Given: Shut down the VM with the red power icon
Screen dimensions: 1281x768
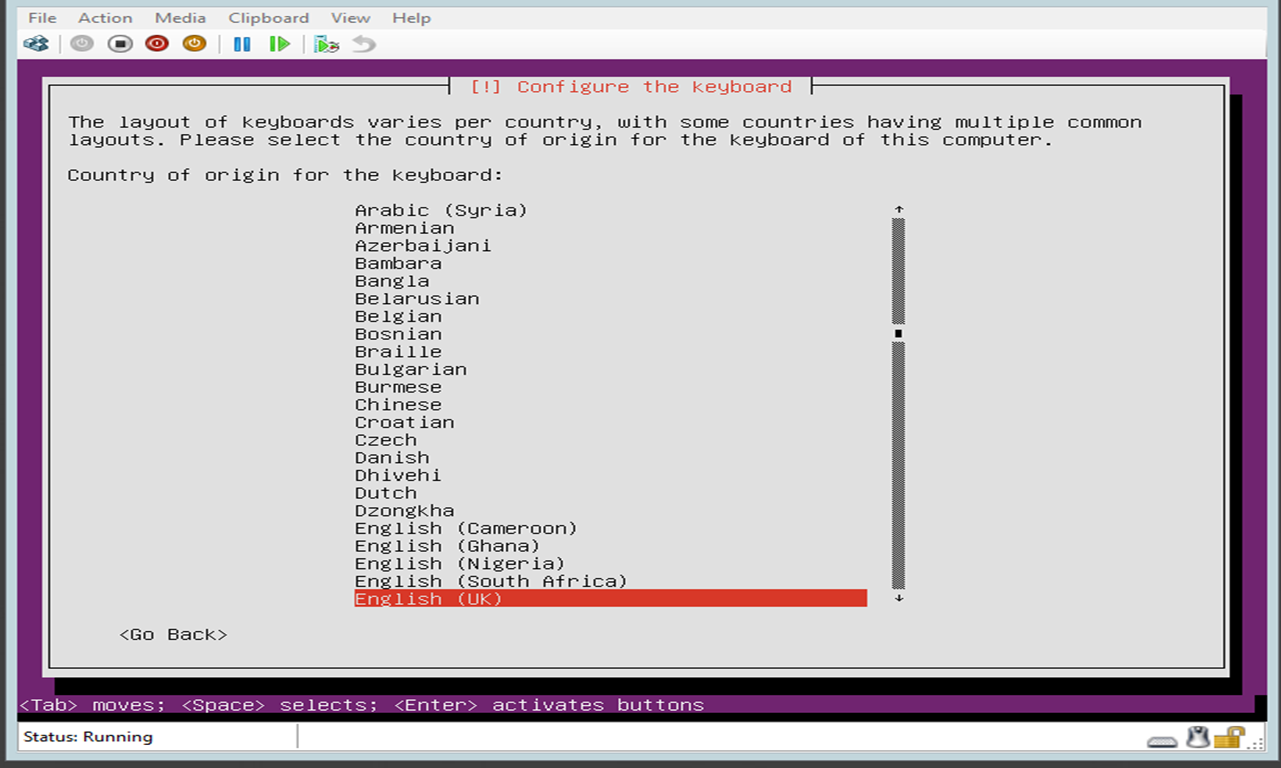Looking at the screenshot, I should coord(157,44).
